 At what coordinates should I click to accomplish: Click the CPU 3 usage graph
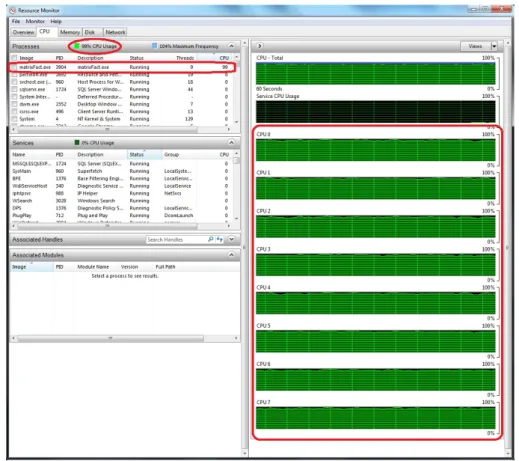click(376, 265)
